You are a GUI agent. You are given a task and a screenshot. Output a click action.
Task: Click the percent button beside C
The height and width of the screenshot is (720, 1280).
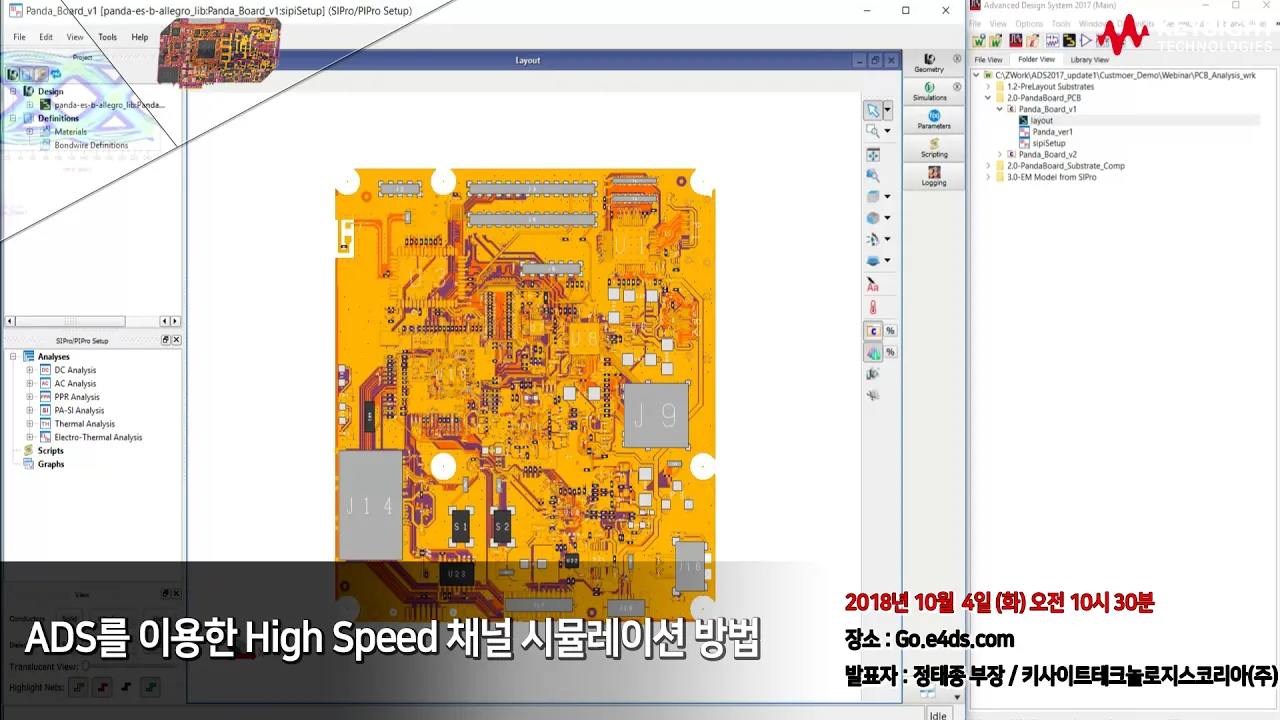pos(890,330)
